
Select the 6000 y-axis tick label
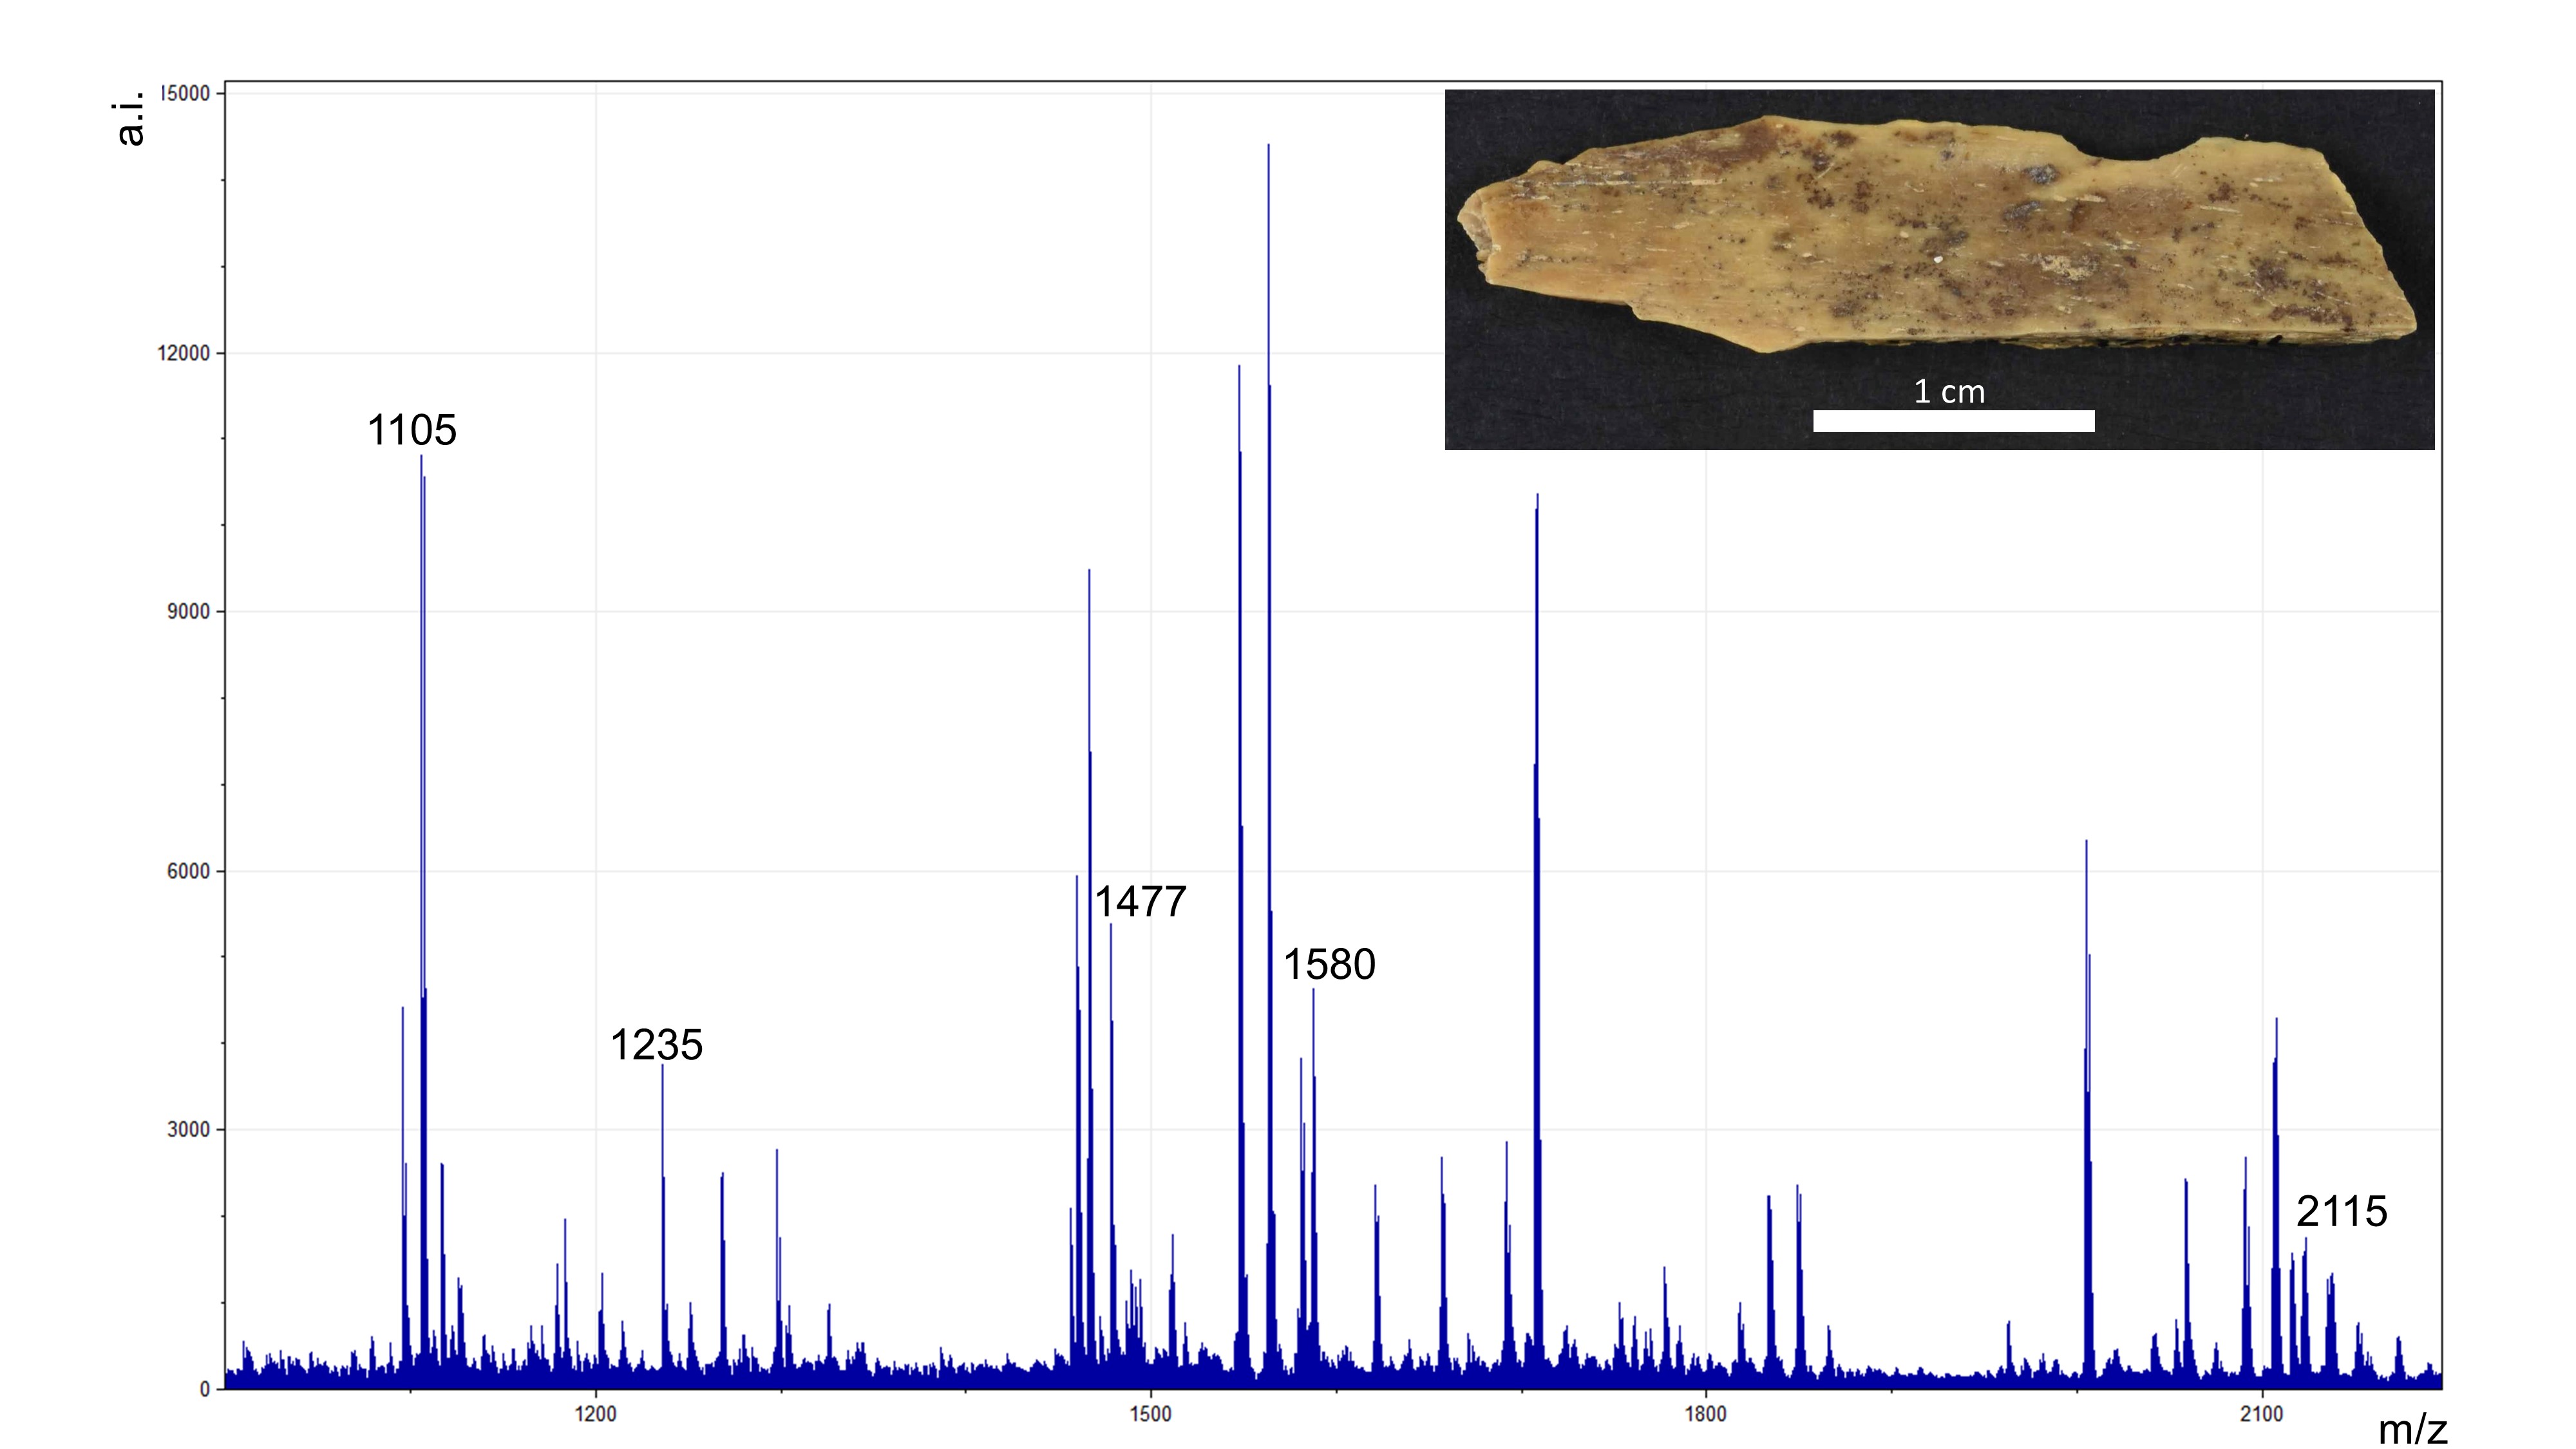(x=188, y=872)
